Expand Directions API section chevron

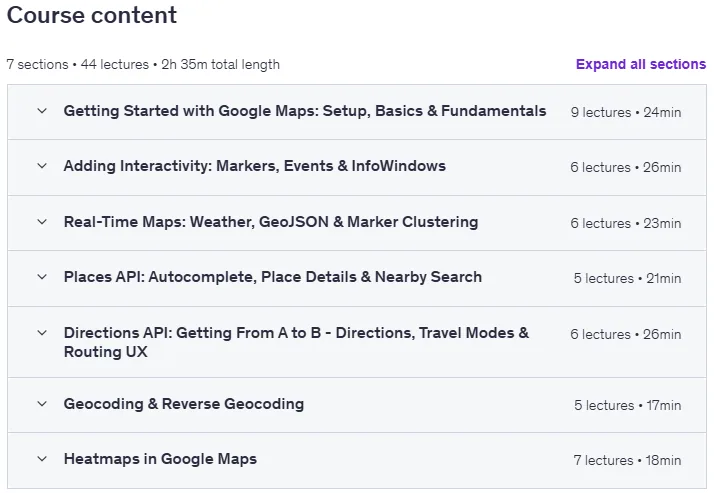(42, 333)
